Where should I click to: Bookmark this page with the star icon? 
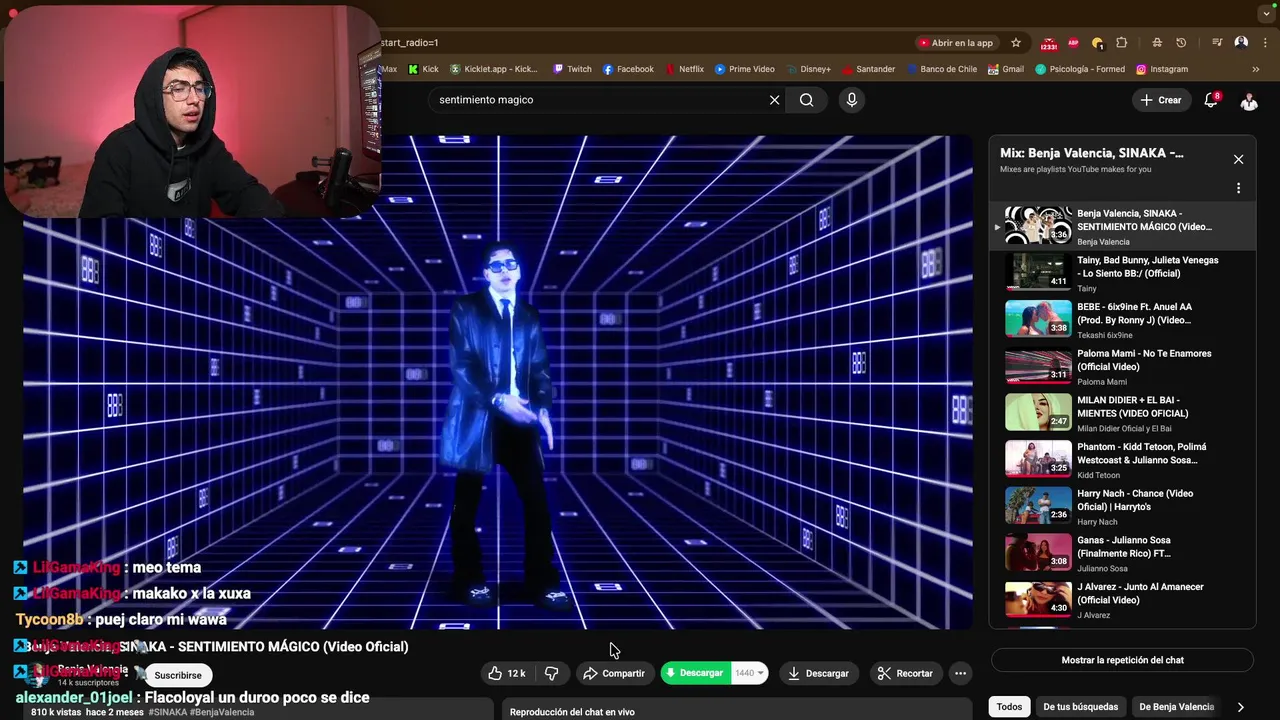(1016, 43)
